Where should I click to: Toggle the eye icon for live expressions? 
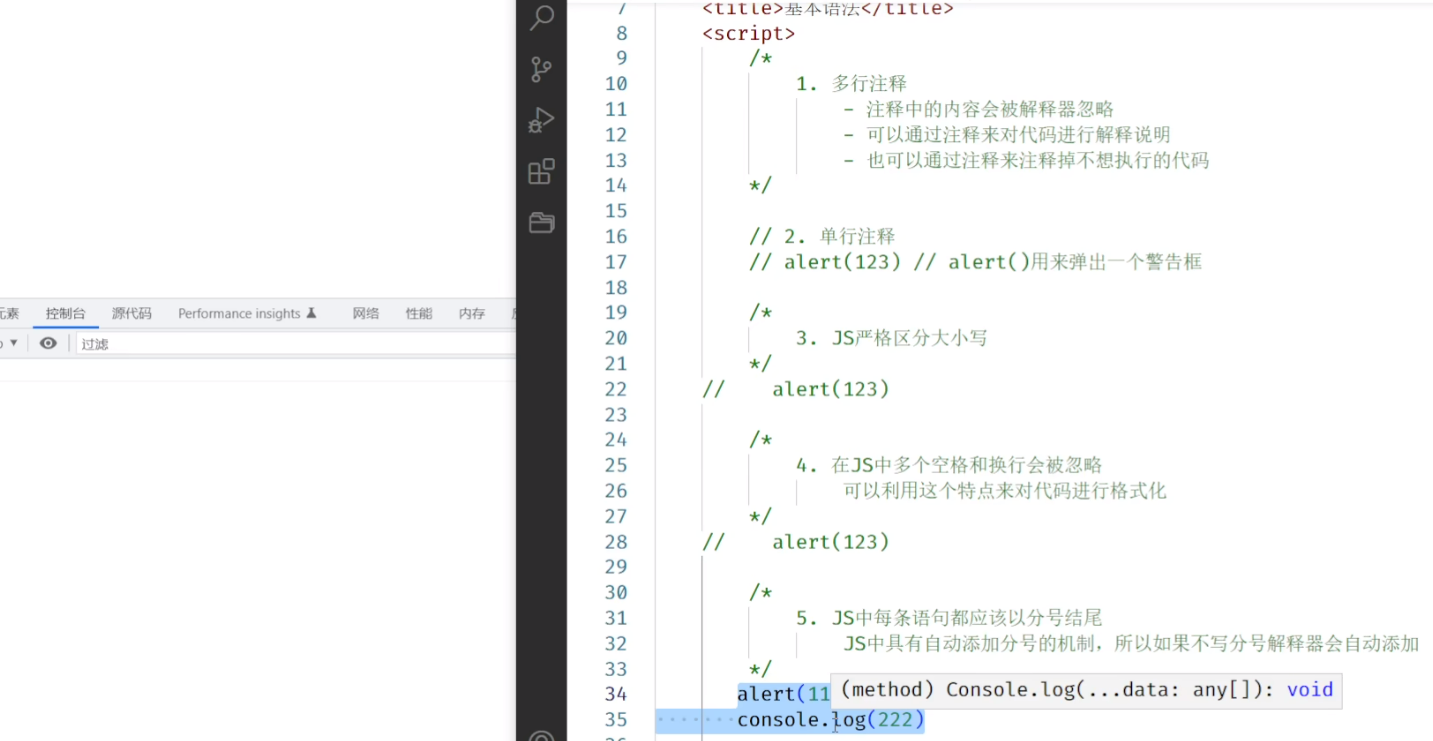pyautogui.click(x=48, y=343)
